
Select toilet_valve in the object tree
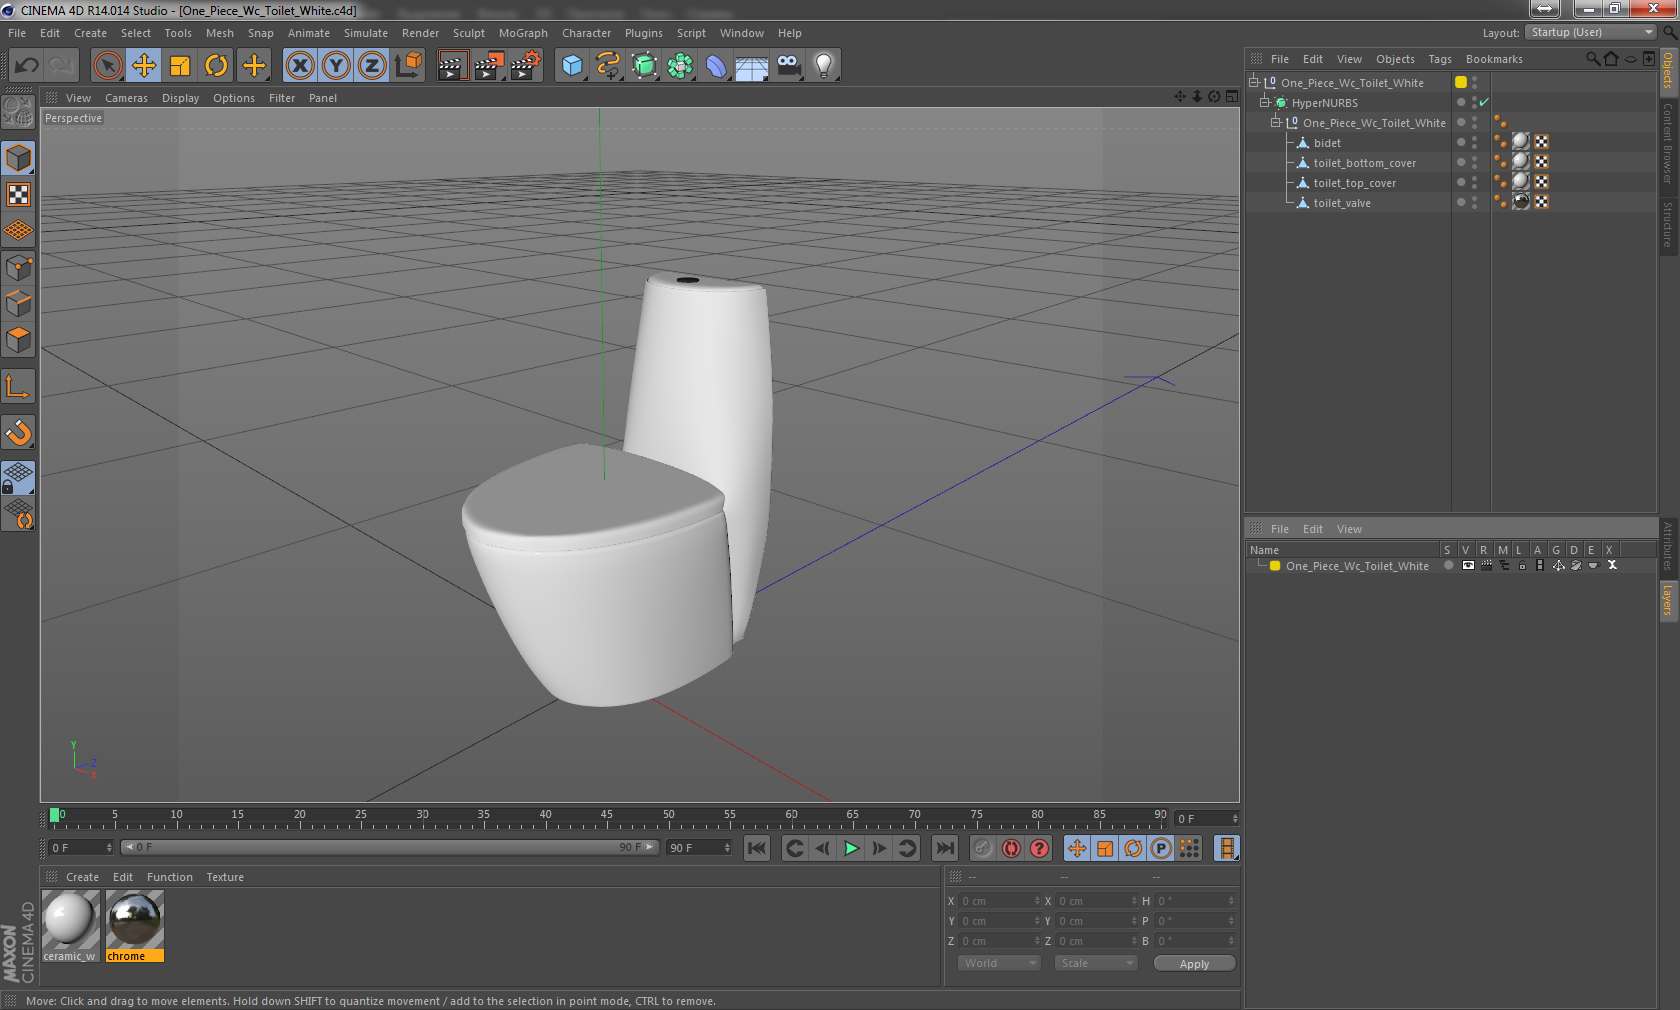tap(1342, 203)
